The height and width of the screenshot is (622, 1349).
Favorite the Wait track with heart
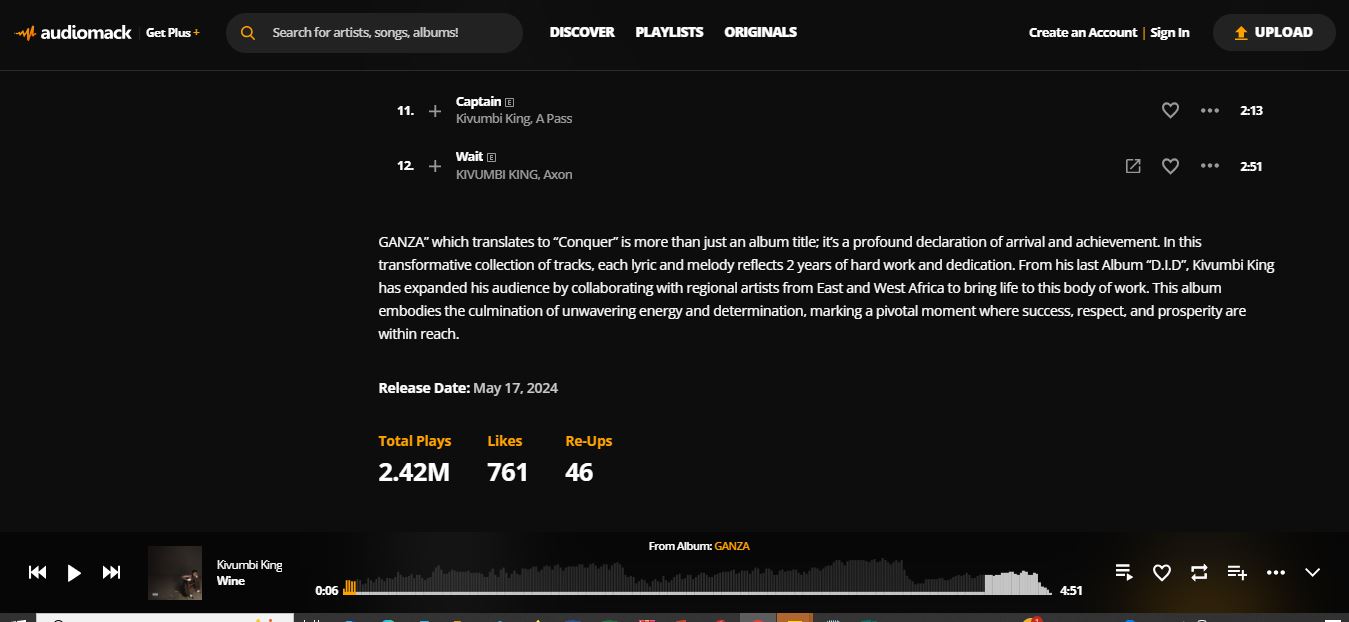(1170, 166)
